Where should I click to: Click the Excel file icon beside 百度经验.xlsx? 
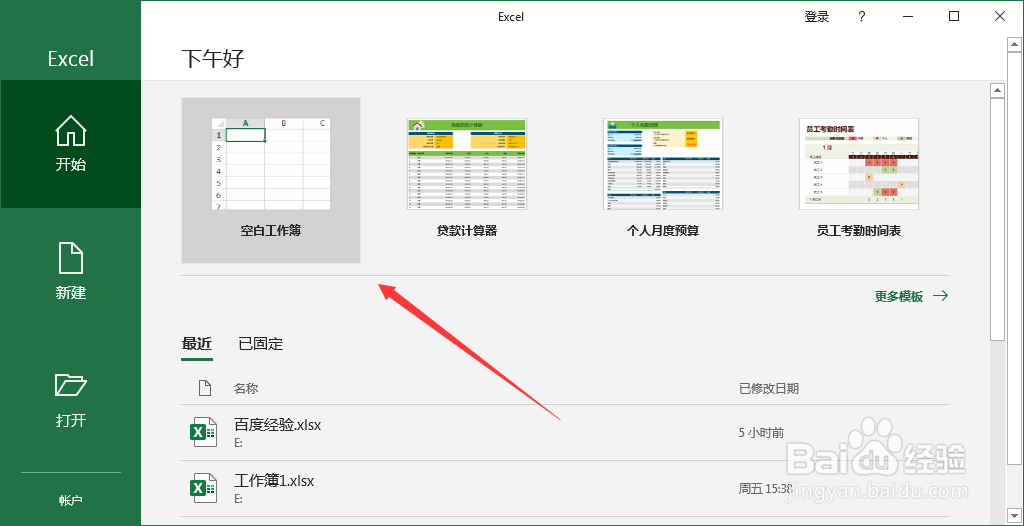click(x=203, y=433)
